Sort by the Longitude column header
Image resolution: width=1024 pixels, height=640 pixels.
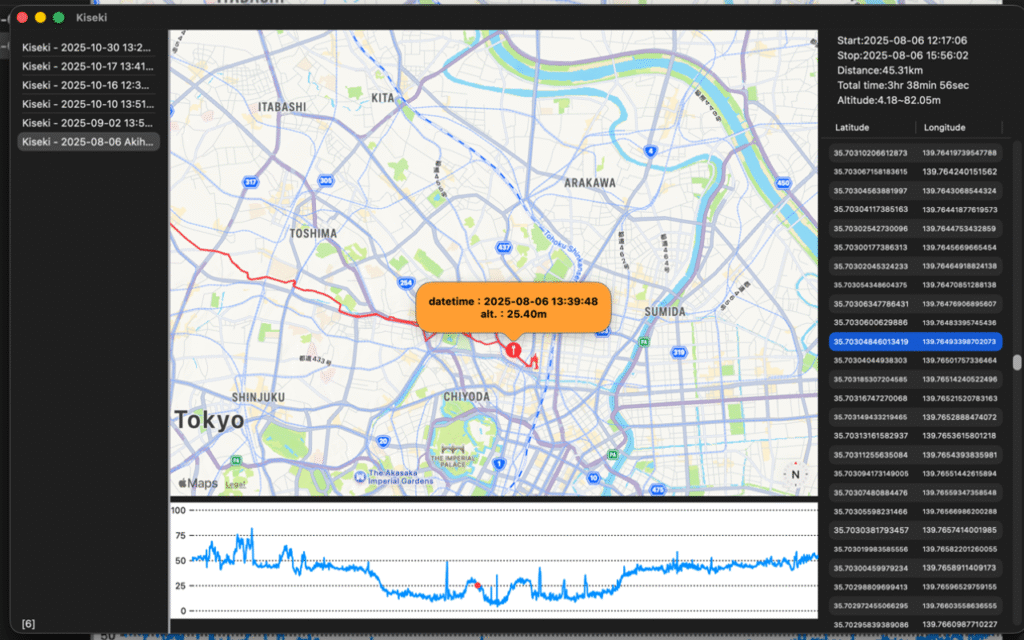[x=944, y=128]
